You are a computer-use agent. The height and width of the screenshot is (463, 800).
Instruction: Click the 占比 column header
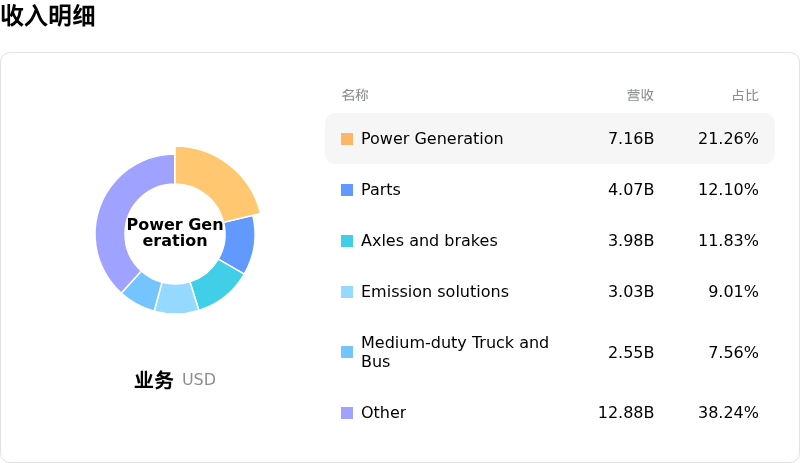(745, 95)
